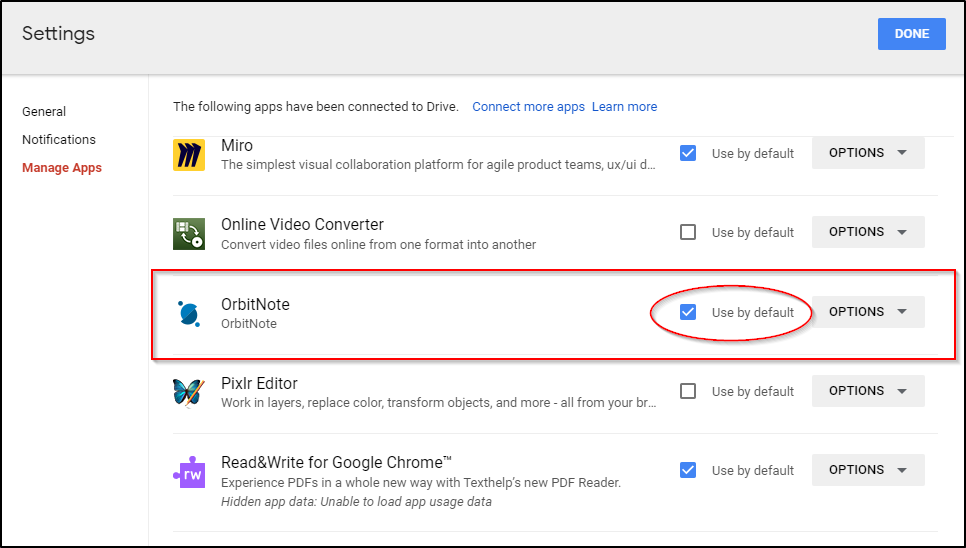Screen dimensions: 966x548
Task: Open Read&Write Options dropdown
Action: [867, 470]
